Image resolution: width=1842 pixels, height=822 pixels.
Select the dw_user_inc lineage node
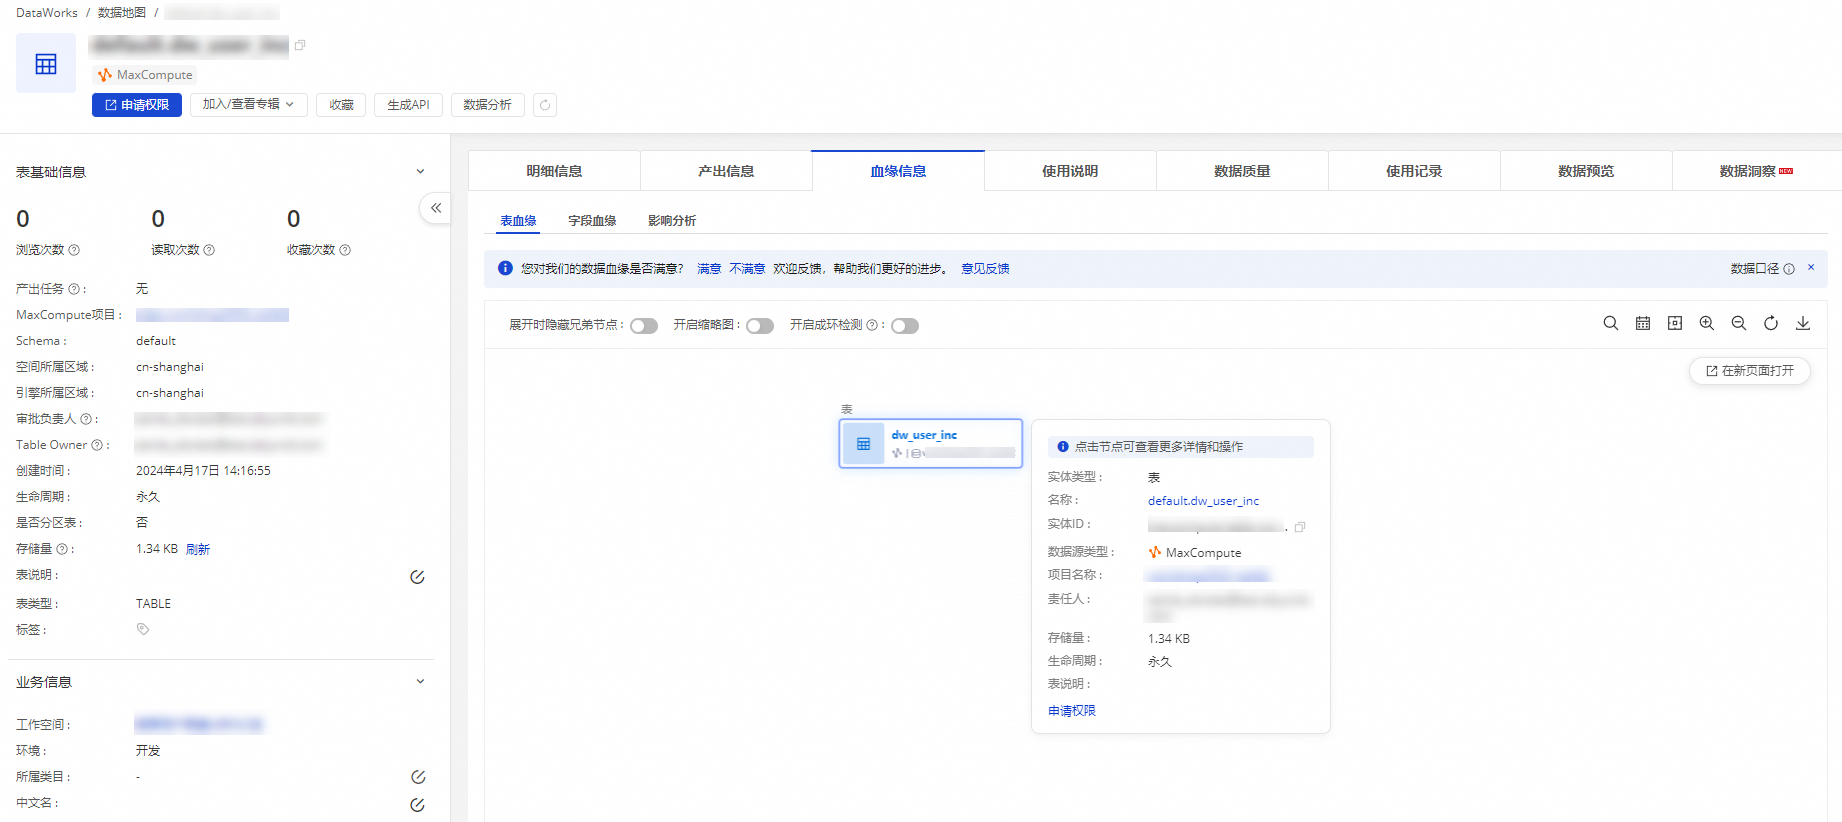click(930, 443)
